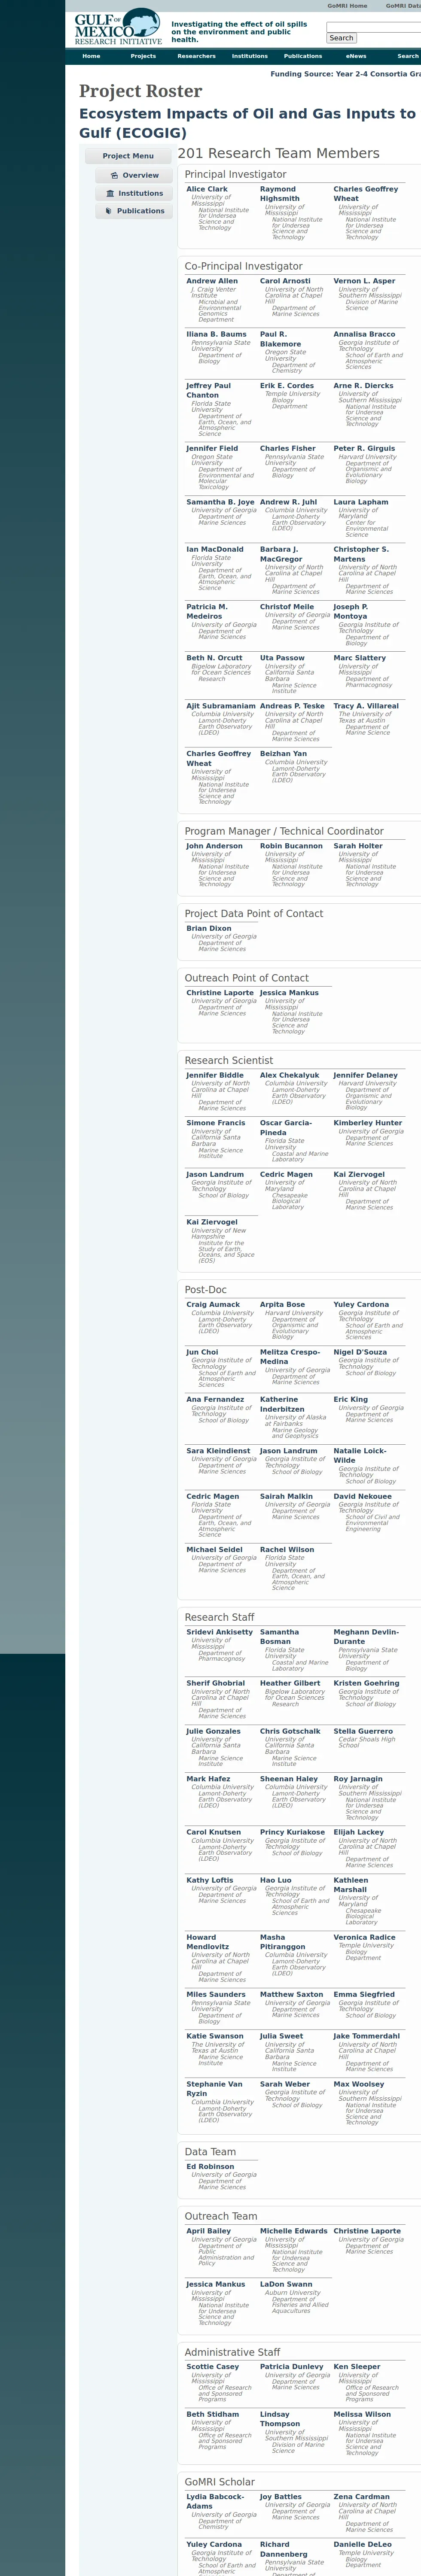The height and width of the screenshot is (2576, 421).
Task: Select Publications in the top navigation bar
Action: 303,56
